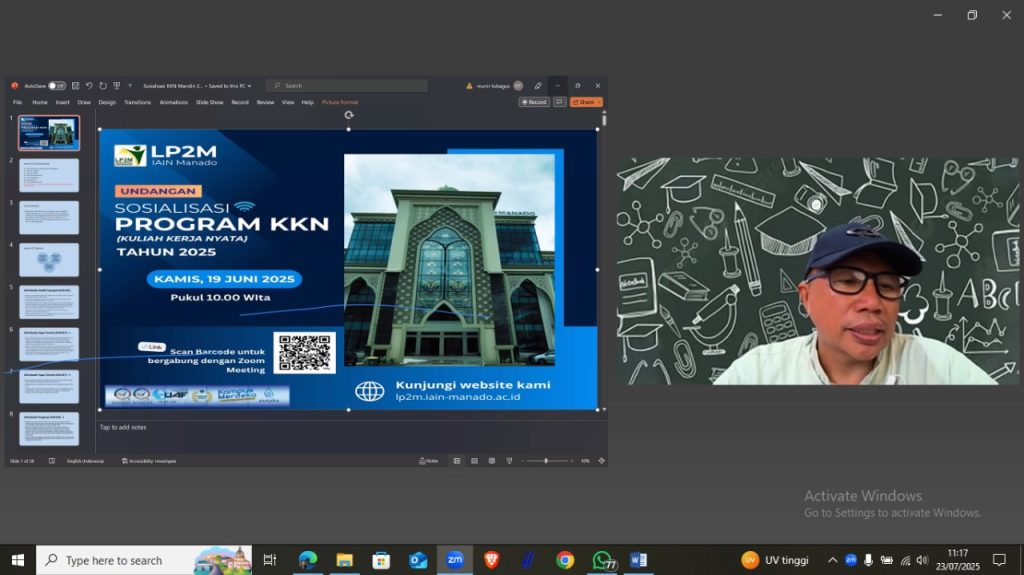Open the Transitions ribbon tab
This screenshot has width=1024, height=575.
[x=137, y=102]
